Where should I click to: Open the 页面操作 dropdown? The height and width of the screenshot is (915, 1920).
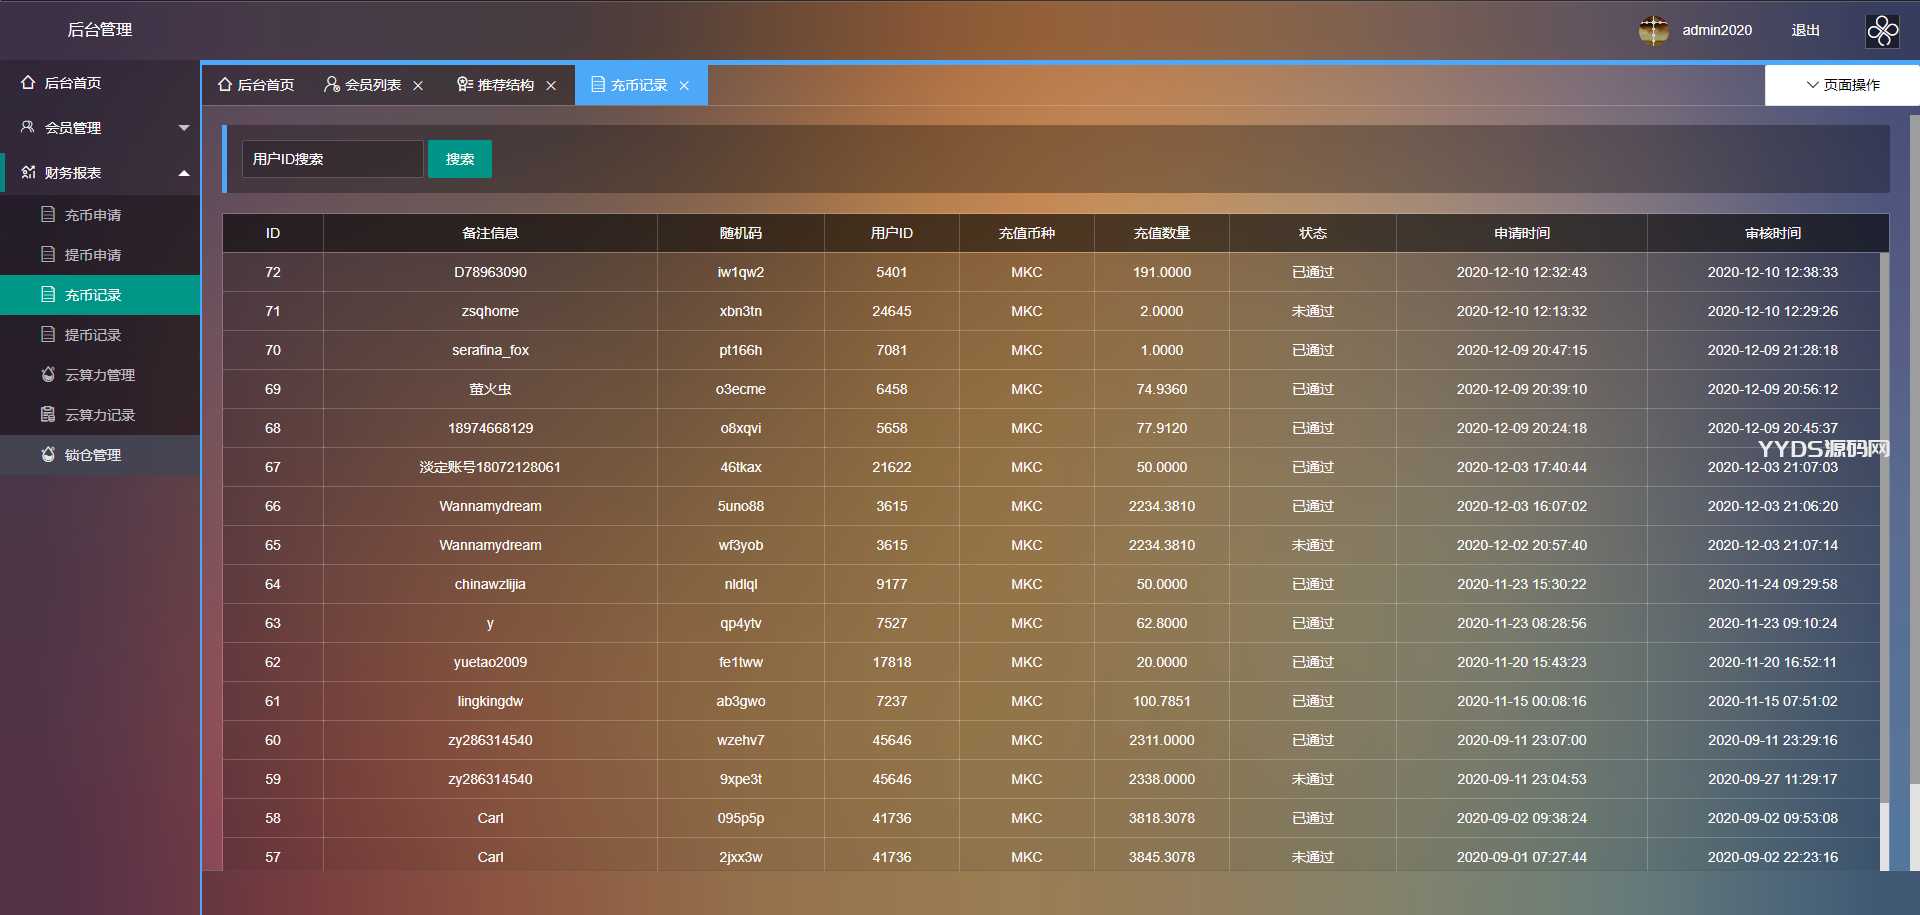click(1842, 85)
